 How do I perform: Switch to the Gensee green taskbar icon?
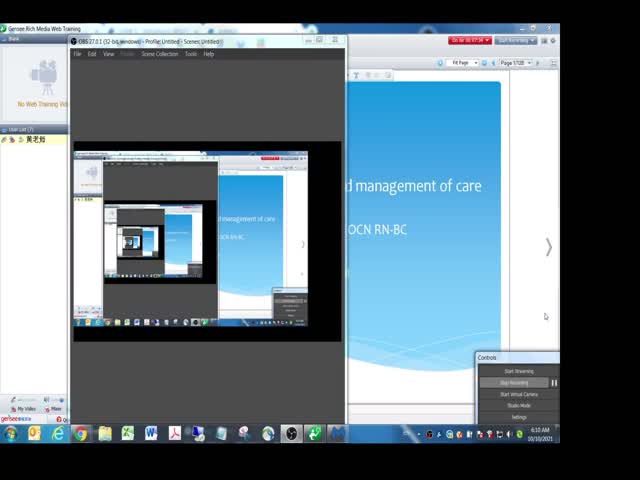315,433
